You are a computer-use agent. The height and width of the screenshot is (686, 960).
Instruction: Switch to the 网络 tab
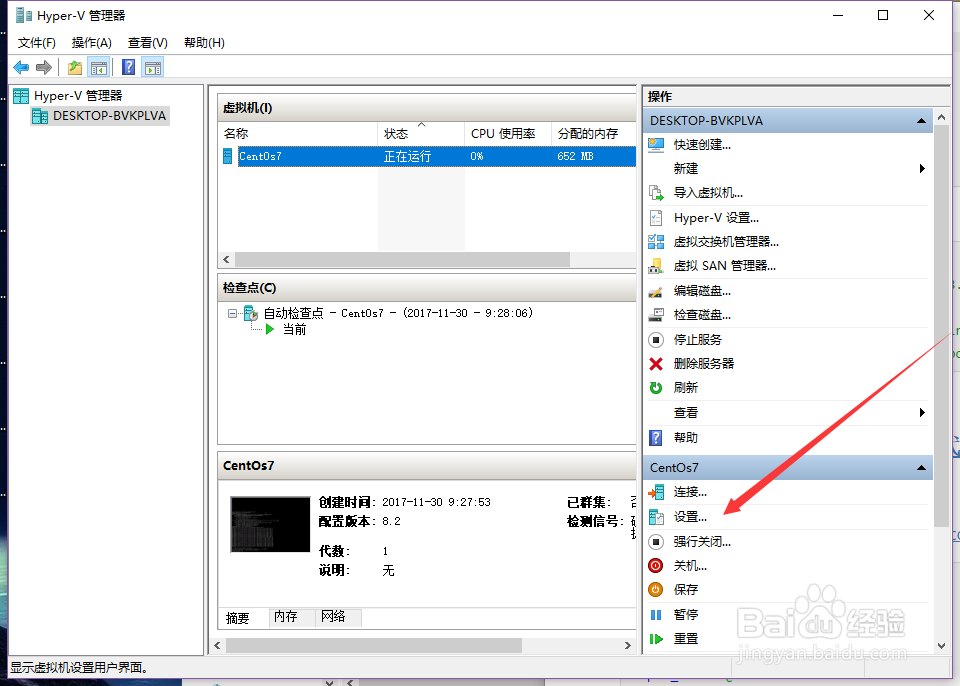[x=339, y=617]
